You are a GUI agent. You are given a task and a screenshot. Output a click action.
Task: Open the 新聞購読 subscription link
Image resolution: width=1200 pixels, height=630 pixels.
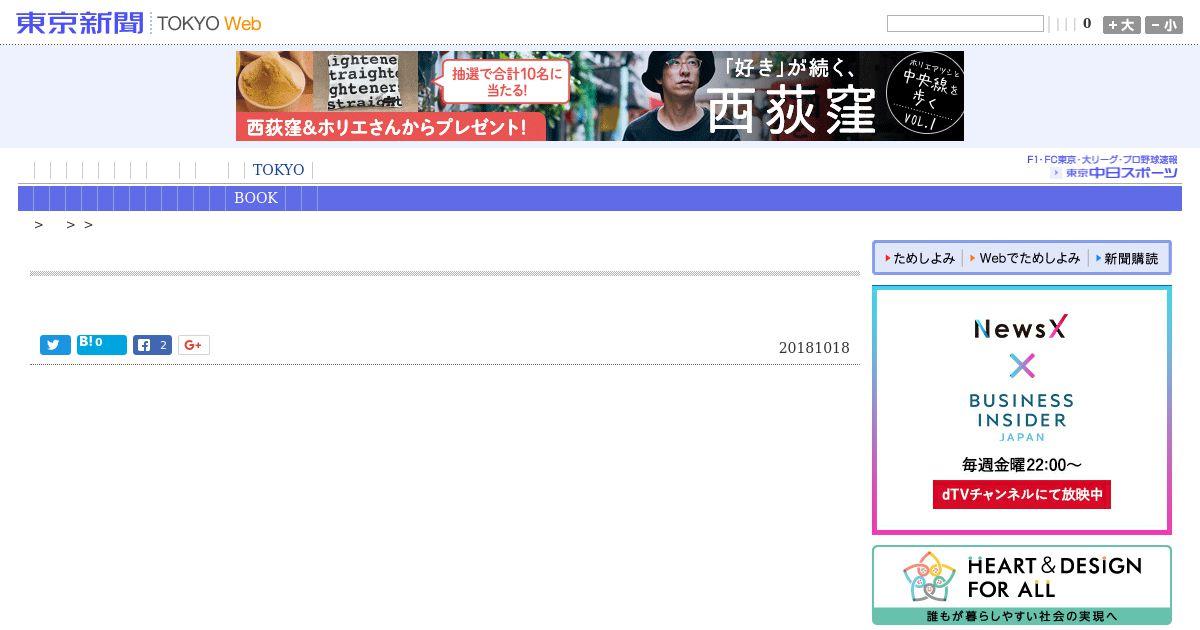pyautogui.click(x=1127, y=258)
